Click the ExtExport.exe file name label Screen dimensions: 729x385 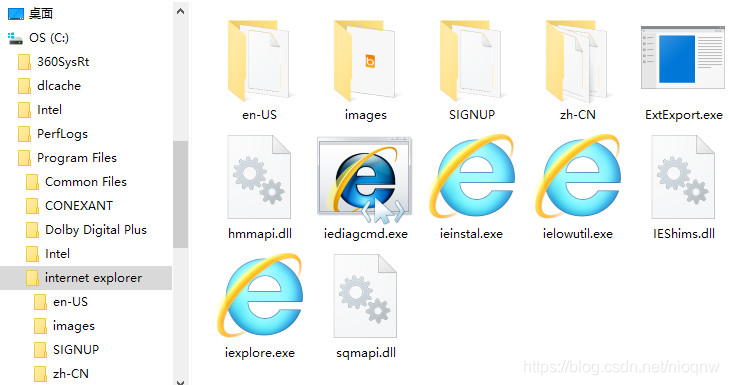point(683,115)
